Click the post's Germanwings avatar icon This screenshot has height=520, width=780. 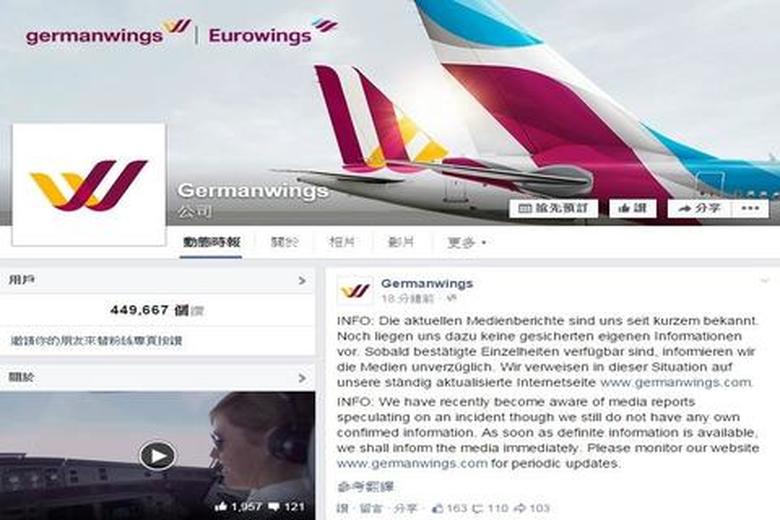tap(355, 290)
